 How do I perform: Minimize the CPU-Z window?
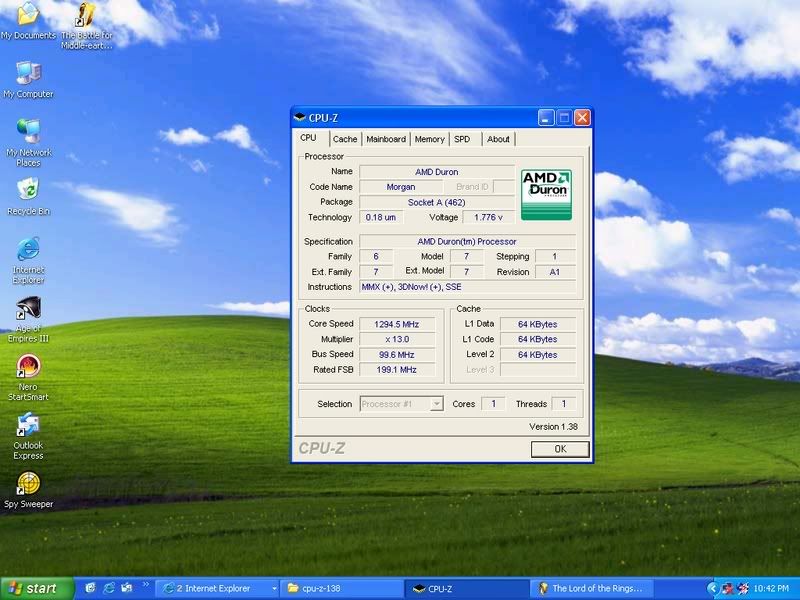point(545,118)
